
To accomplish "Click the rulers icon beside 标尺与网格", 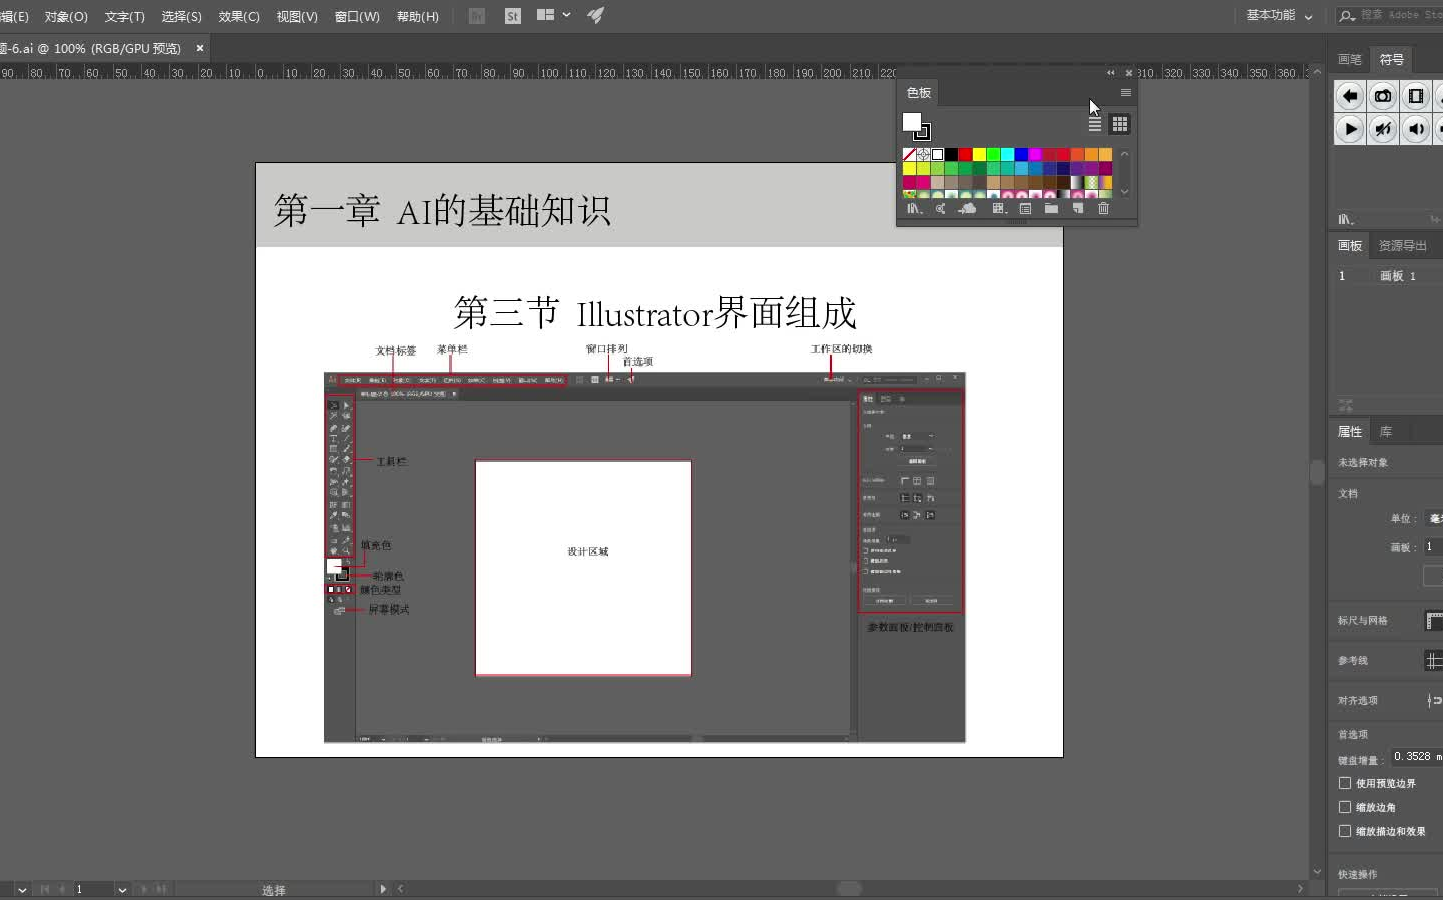I will click(1434, 621).
